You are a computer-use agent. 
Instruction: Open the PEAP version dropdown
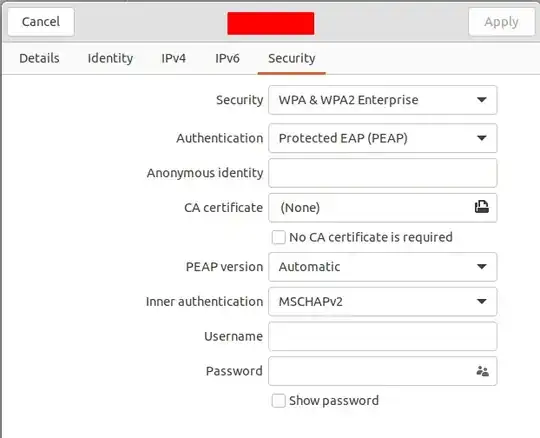pyautogui.click(x=383, y=267)
